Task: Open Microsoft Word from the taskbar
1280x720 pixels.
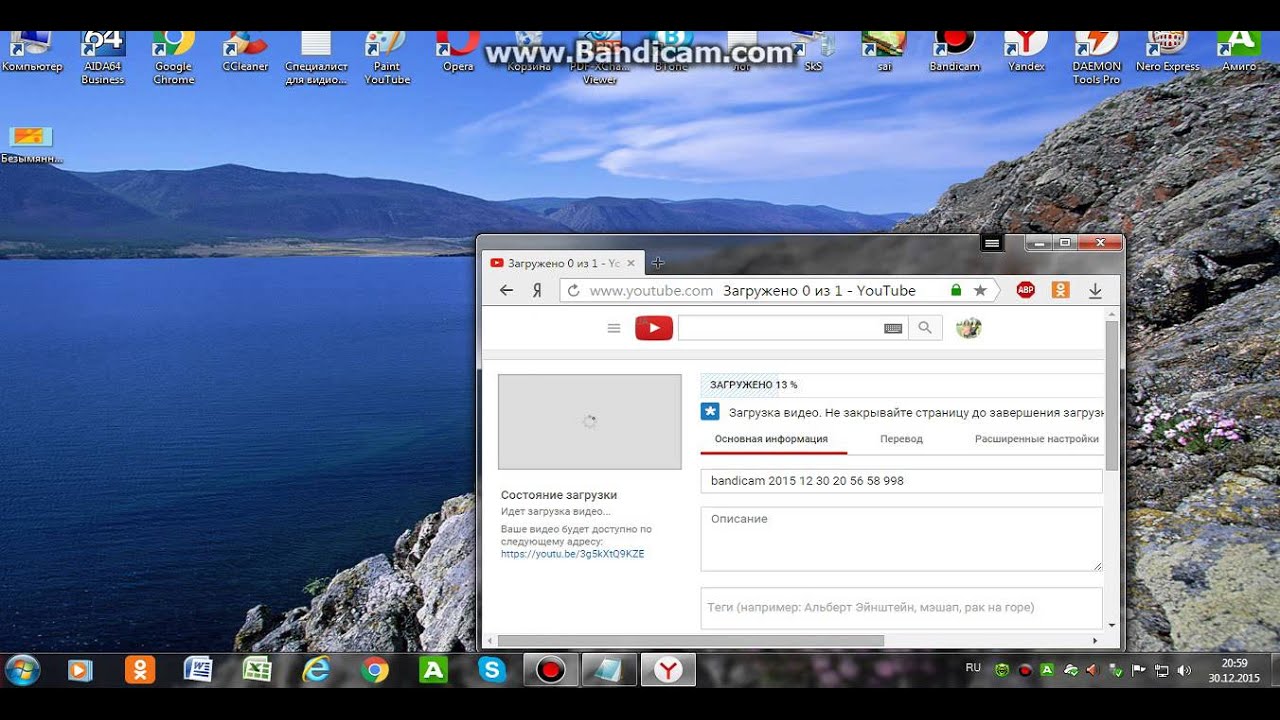Action: [x=198, y=670]
